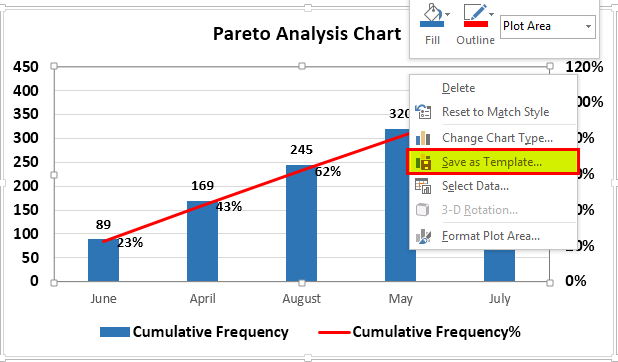
Task: Expand the Outline color dropdown arrow
Action: tap(491, 14)
